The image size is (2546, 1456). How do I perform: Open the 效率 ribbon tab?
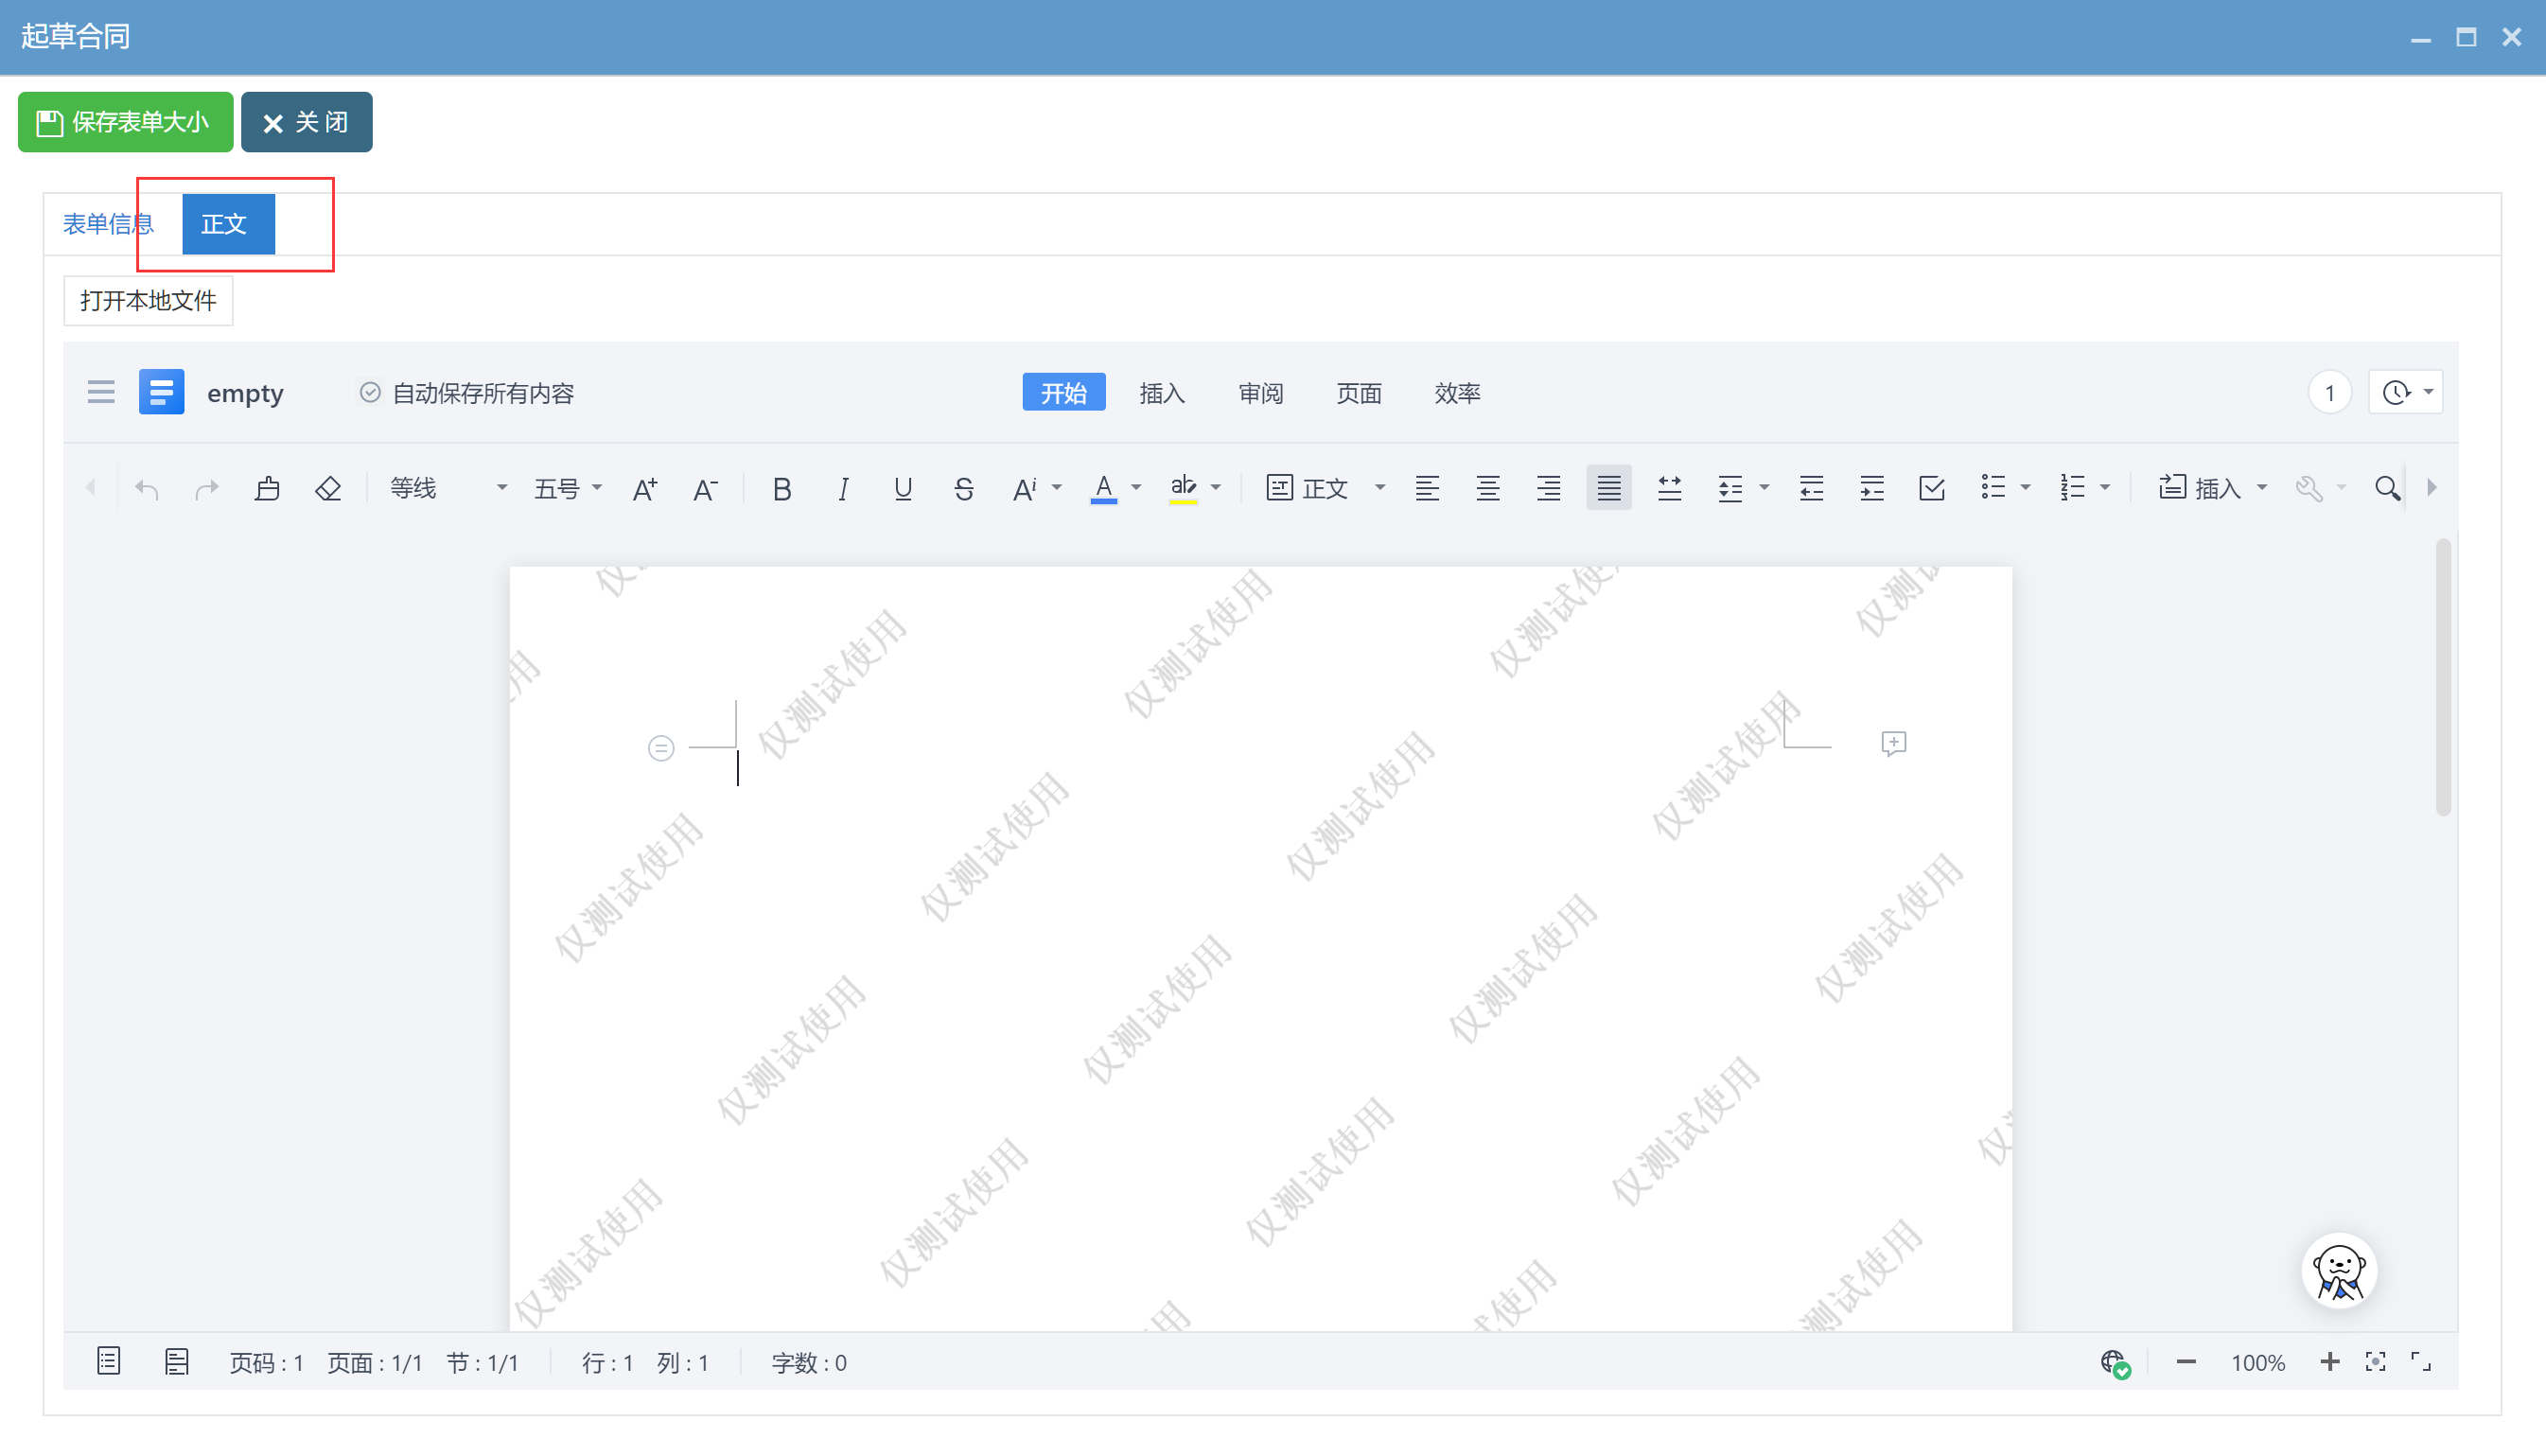pyautogui.click(x=1457, y=392)
